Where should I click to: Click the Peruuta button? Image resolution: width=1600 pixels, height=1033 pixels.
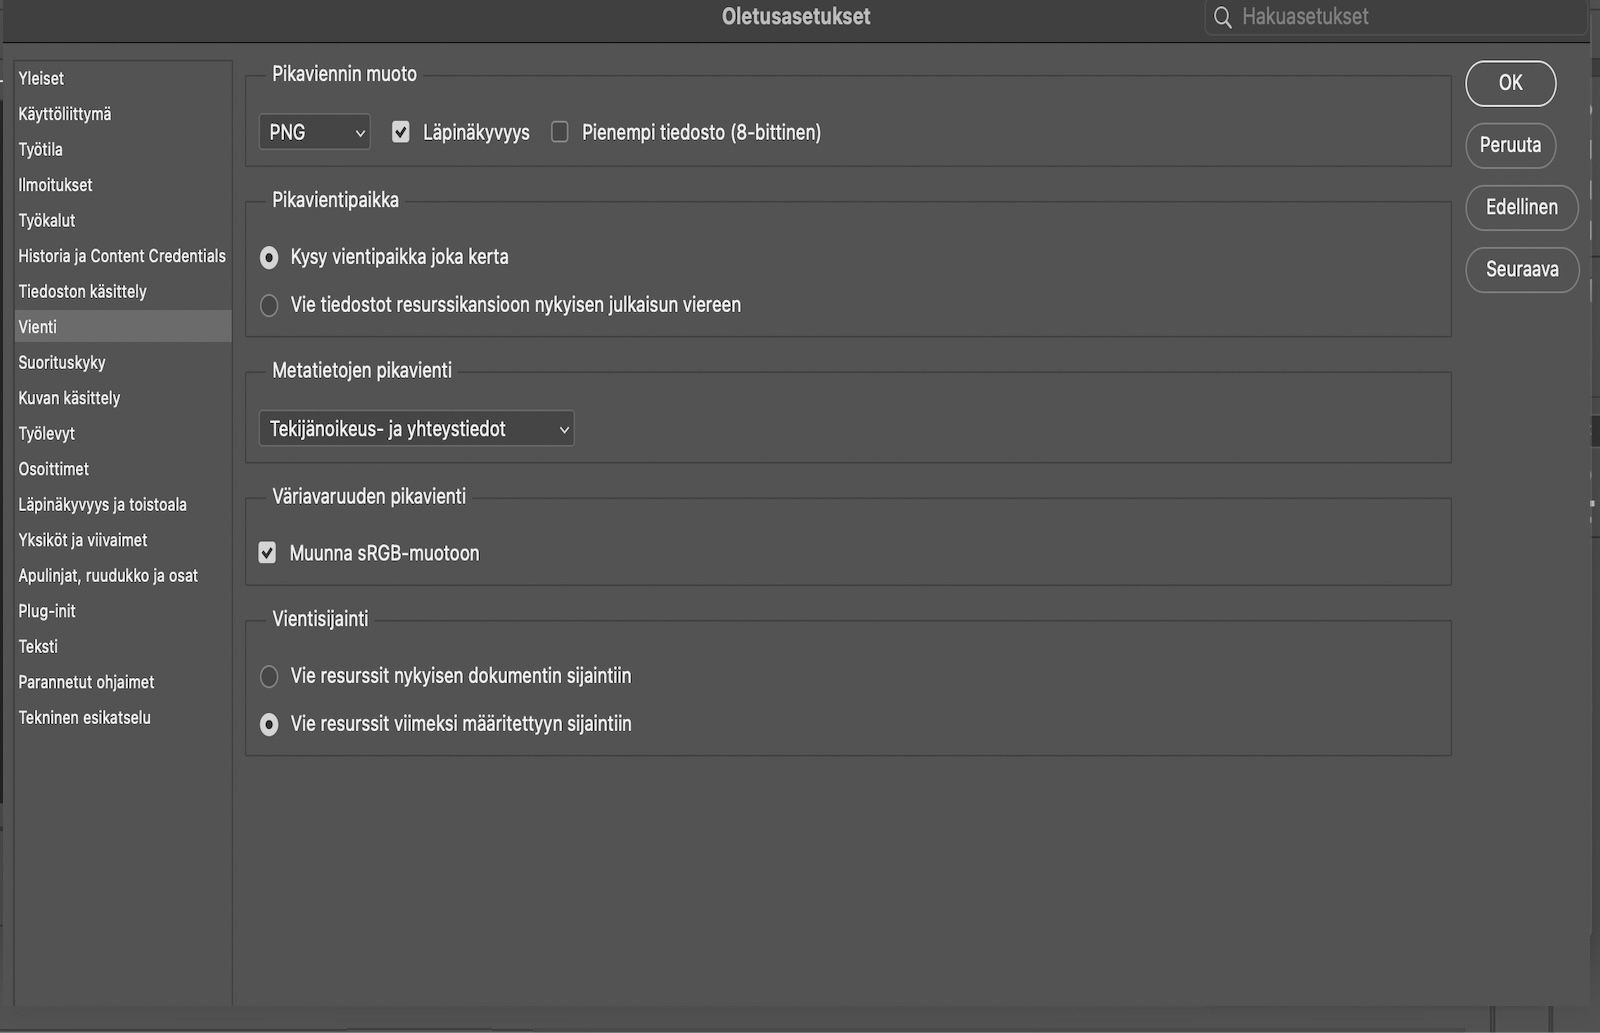click(x=1511, y=145)
